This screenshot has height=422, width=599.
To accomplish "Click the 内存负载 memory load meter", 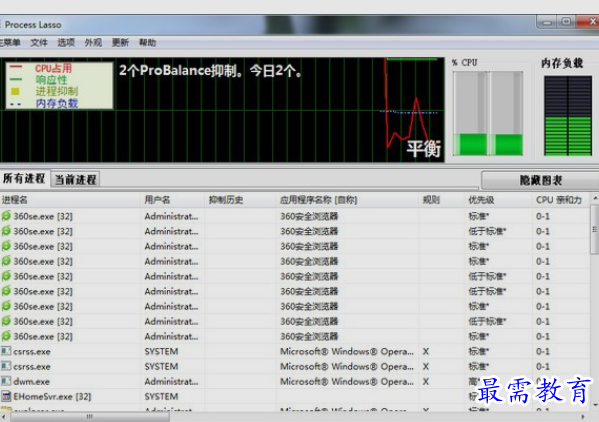I will (x=568, y=115).
